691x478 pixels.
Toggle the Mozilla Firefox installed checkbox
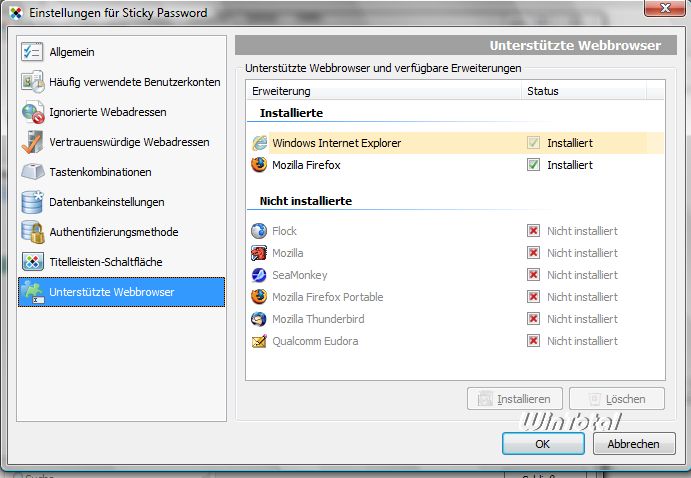533,165
